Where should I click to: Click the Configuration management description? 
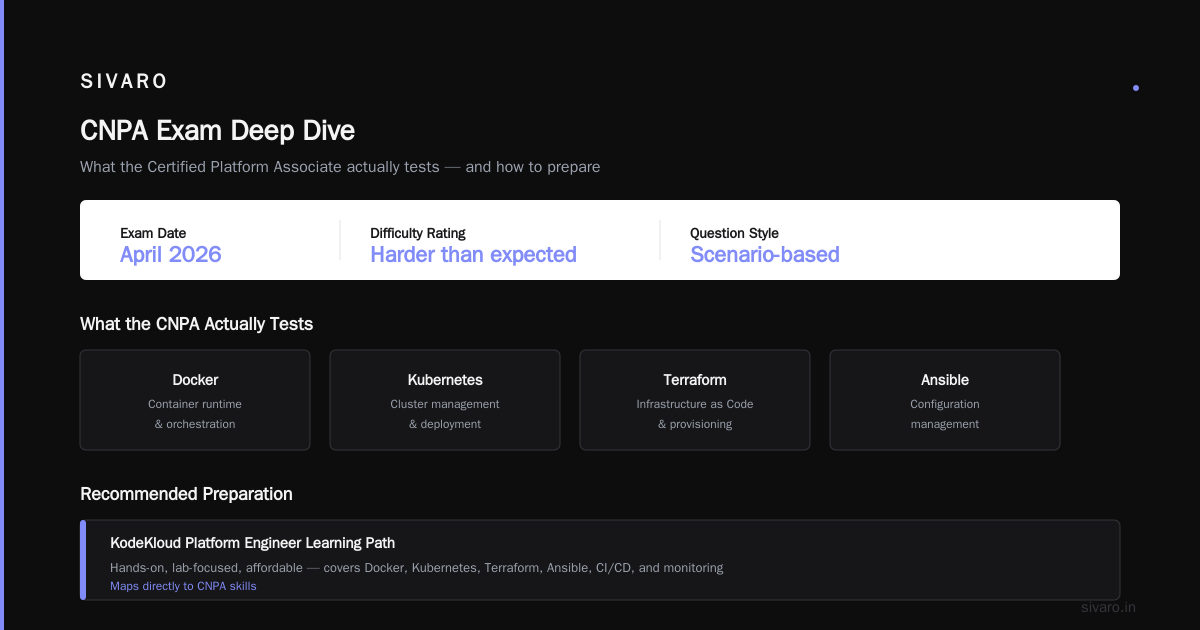(945, 414)
